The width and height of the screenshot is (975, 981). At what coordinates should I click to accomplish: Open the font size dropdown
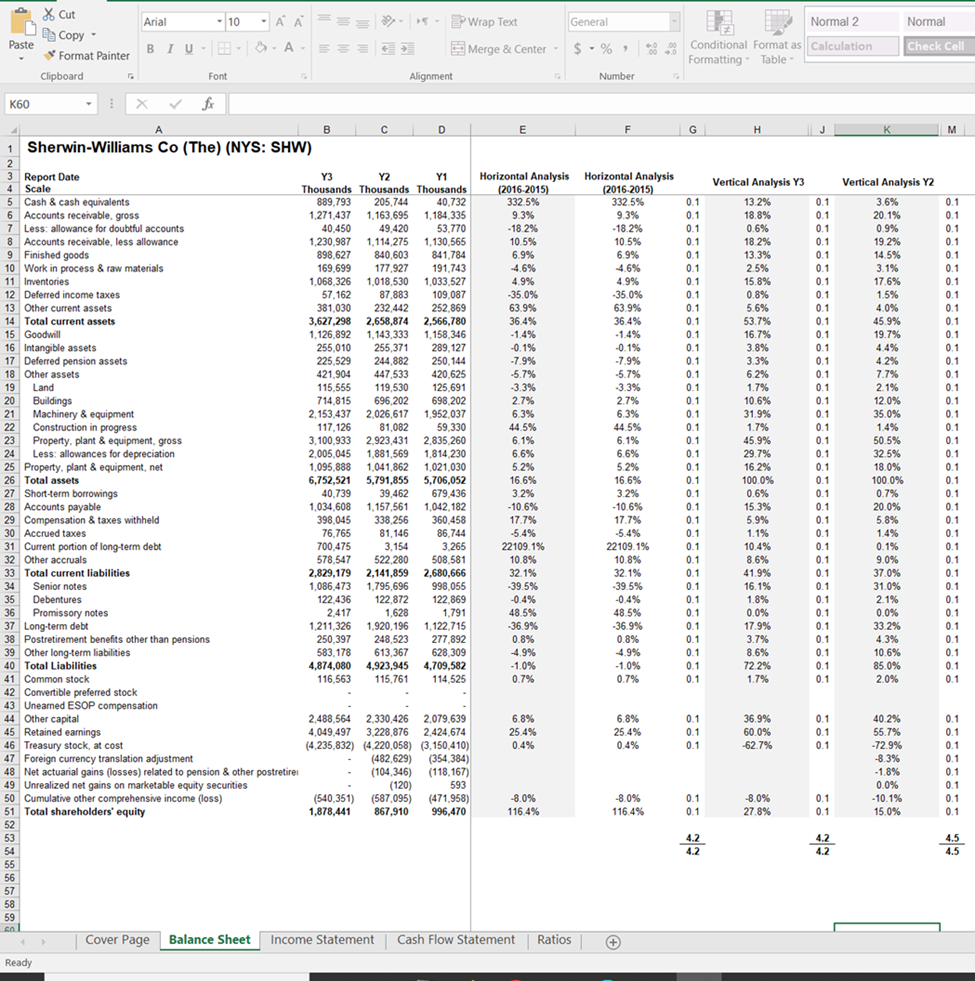pos(263,22)
